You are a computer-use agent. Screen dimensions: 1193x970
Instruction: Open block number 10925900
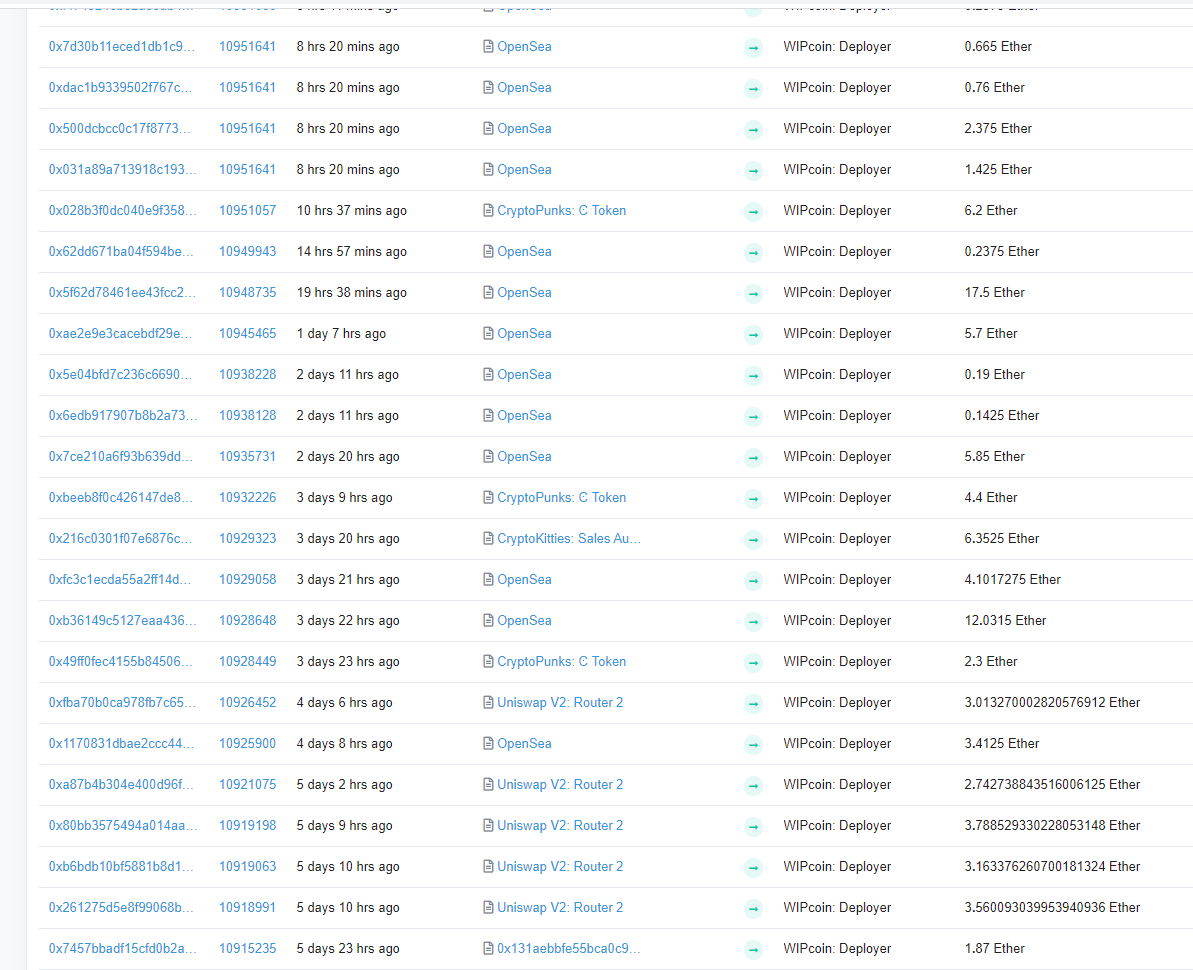[x=247, y=745]
